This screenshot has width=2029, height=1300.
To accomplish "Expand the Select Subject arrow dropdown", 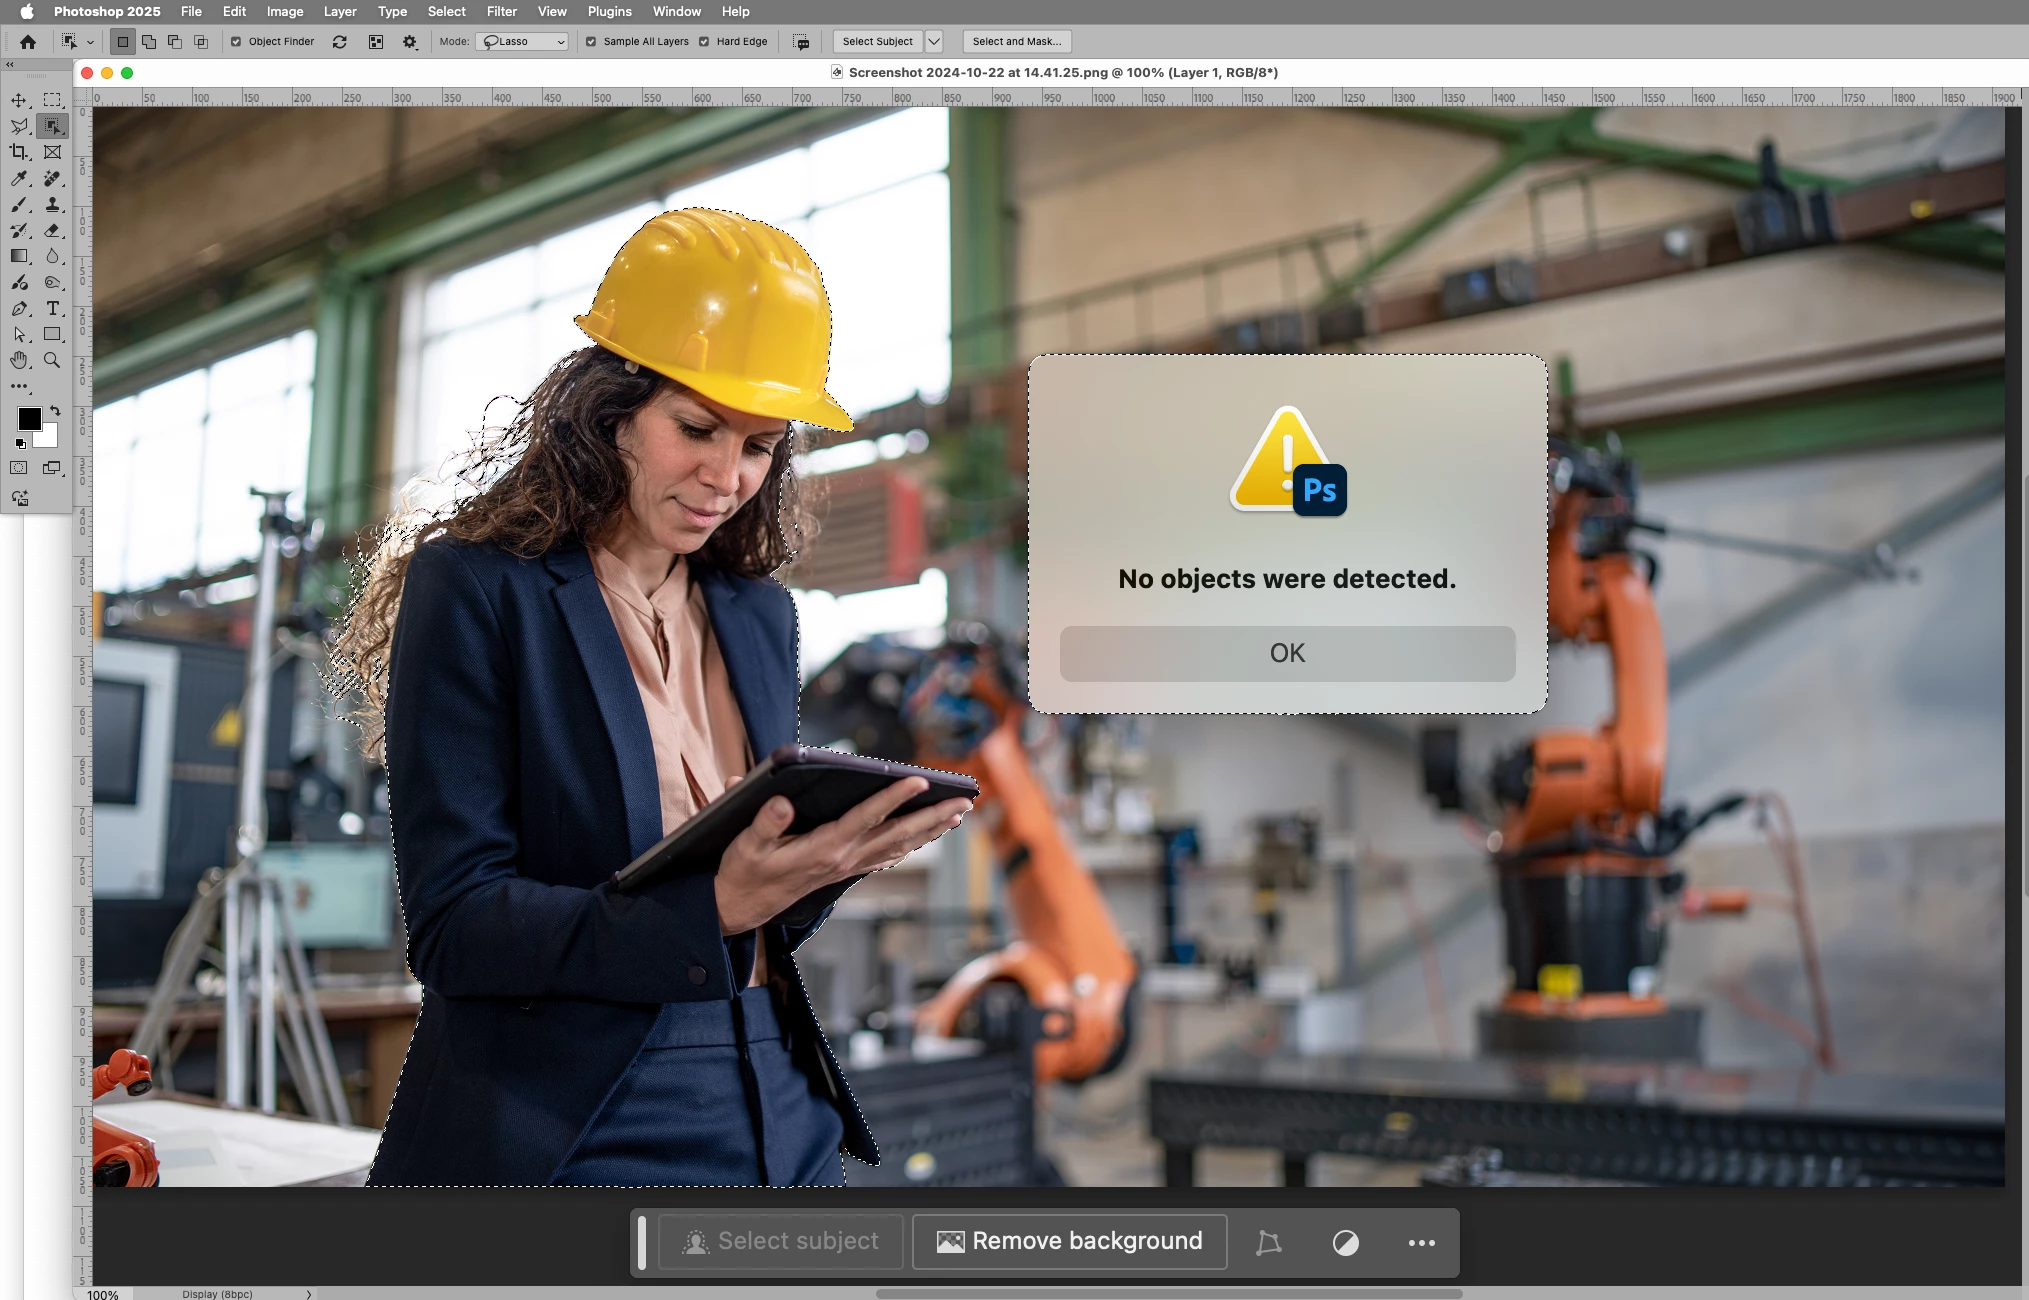I will click(933, 42).
